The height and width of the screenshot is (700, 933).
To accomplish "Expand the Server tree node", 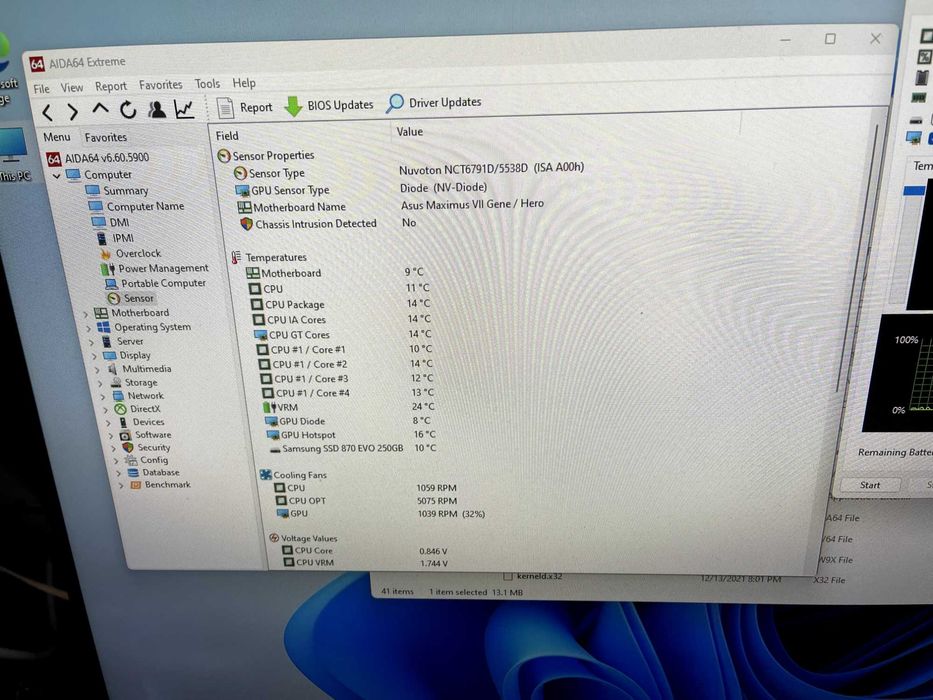I will [92, 342].
